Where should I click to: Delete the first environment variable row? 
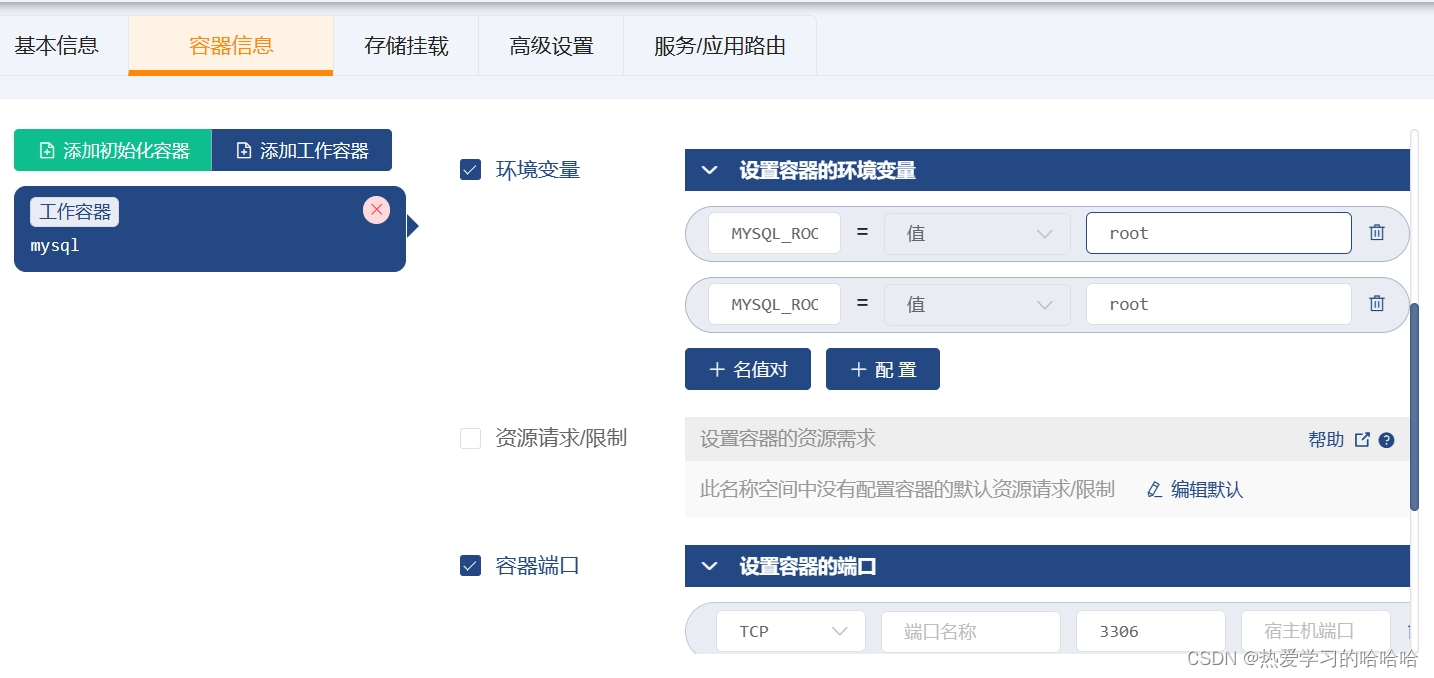(1377, 232)
